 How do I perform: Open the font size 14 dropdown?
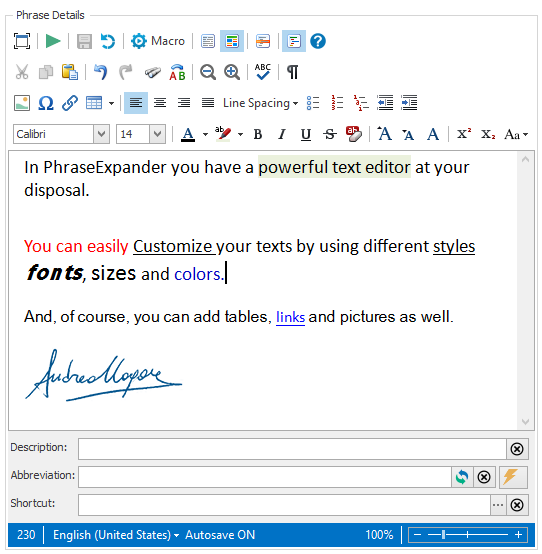click(x=158, y=134)
